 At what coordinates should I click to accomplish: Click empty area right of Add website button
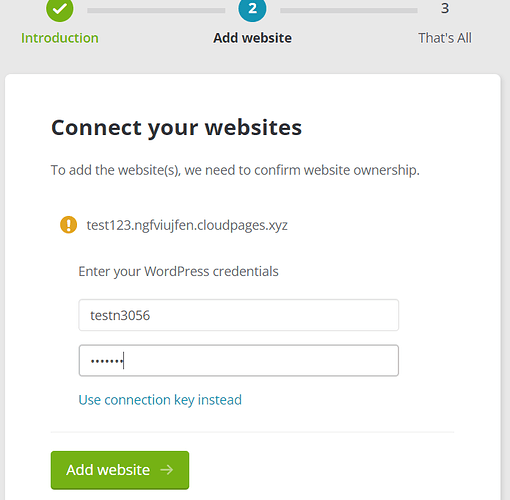point(320,470)
